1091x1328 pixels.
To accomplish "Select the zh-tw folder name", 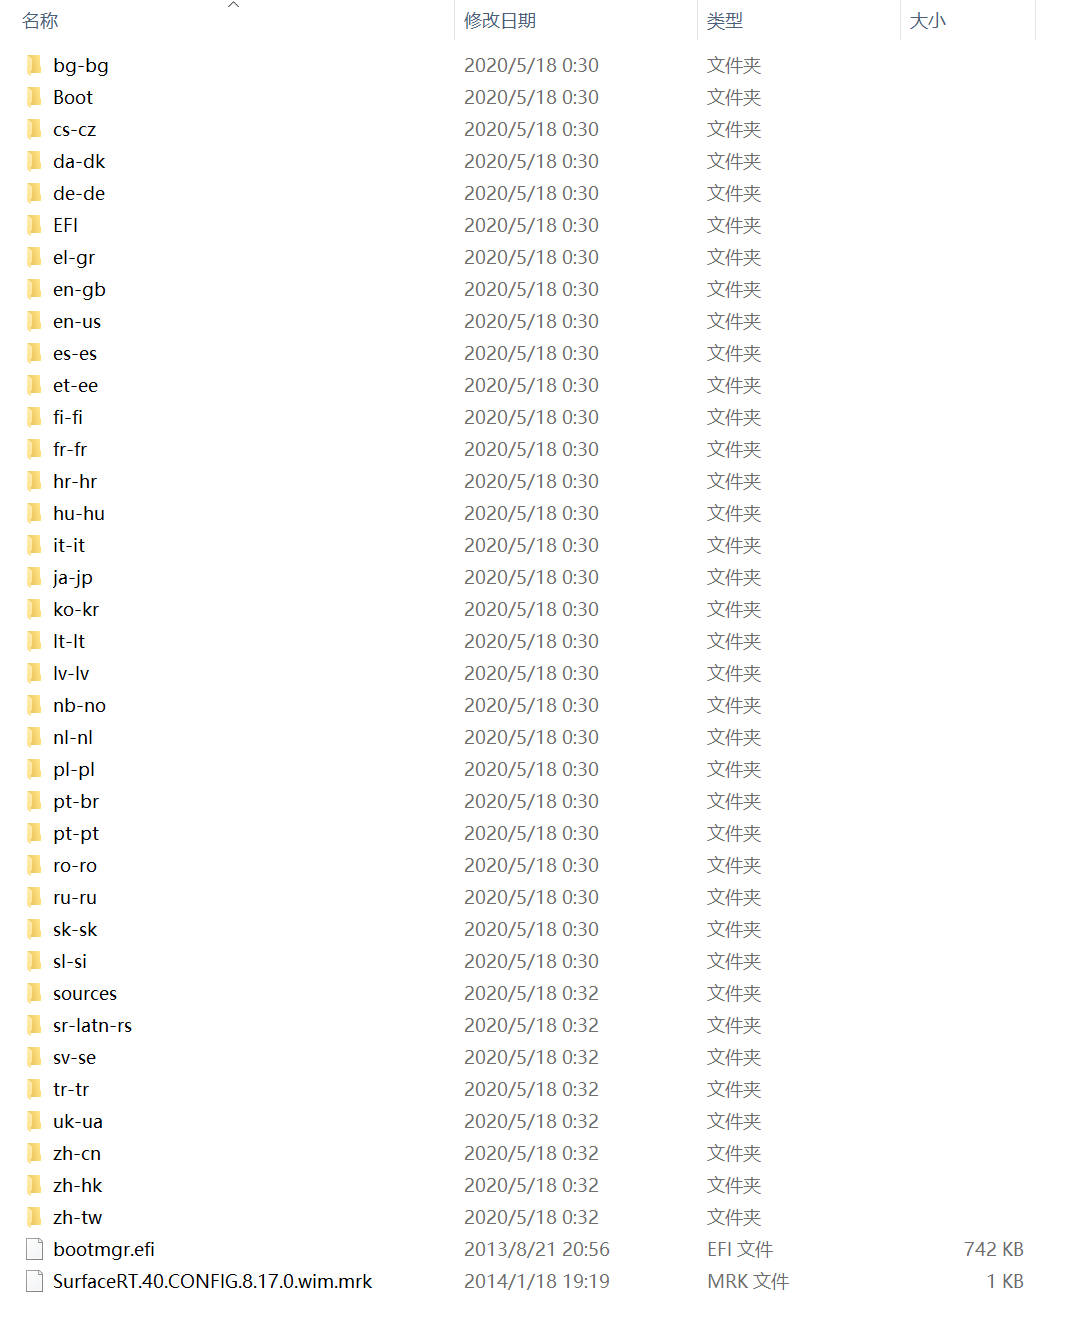I will tap(77, 1217).
